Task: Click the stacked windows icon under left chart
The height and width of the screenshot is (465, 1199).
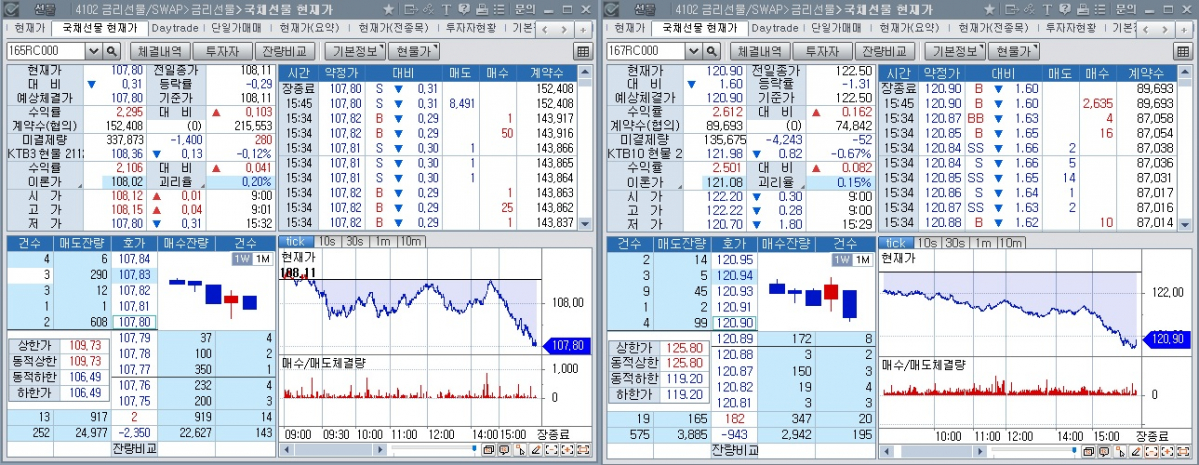Action: [489, 449]
